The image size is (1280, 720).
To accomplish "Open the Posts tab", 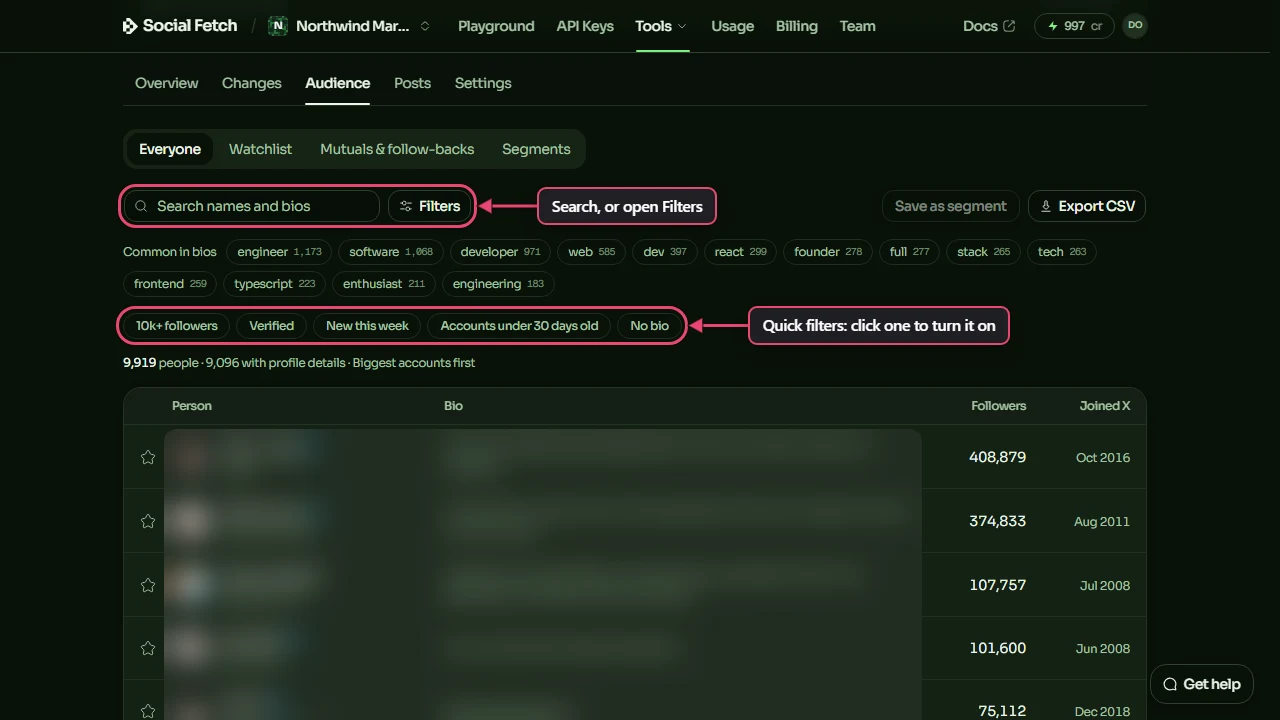I will tap(412, 83).
